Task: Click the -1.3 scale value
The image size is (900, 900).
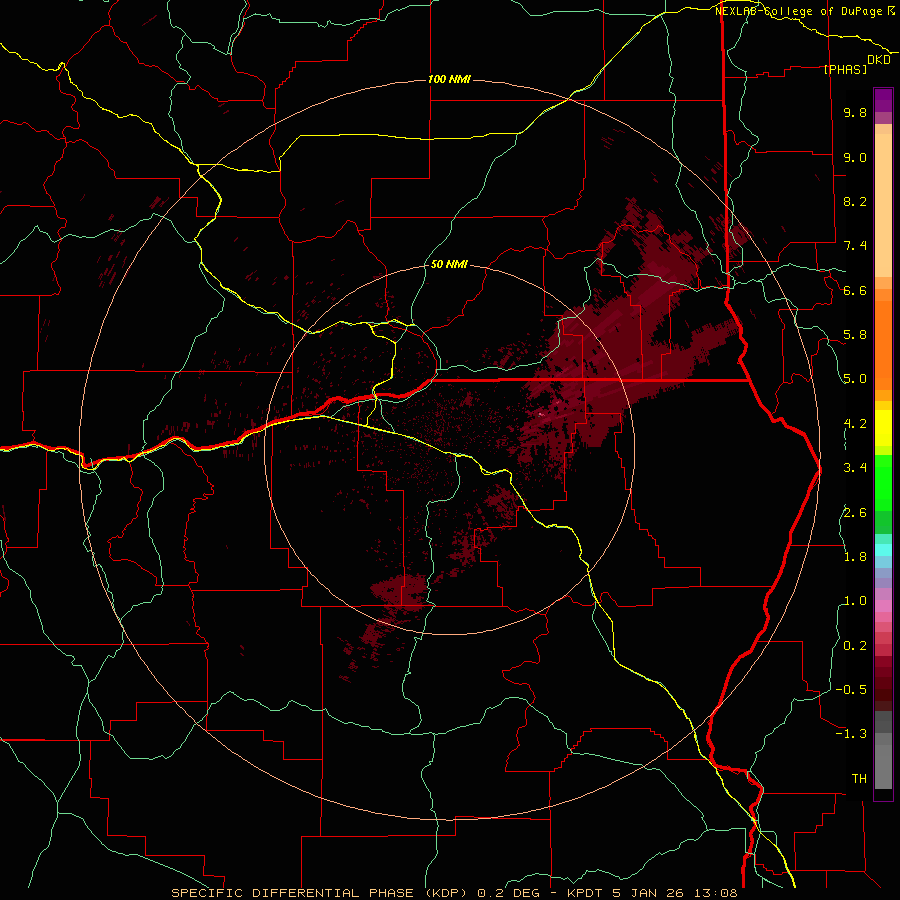Action: [851, 734]
